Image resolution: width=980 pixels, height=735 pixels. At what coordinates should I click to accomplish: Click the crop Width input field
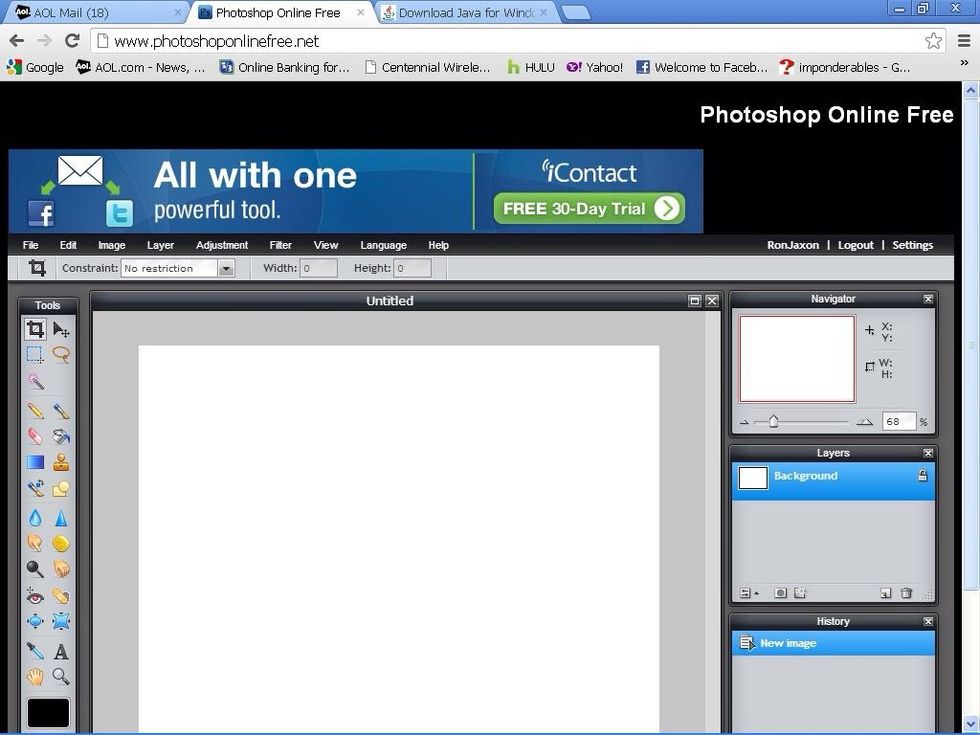click(319, 268)
